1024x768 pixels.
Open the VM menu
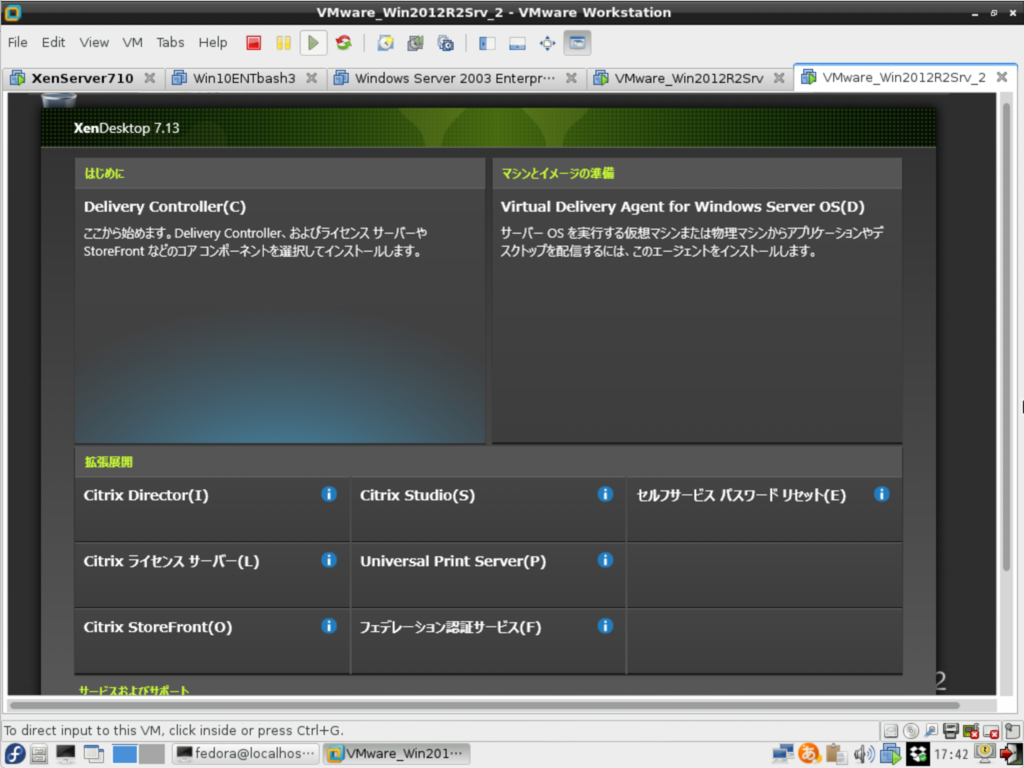(132, 42)
